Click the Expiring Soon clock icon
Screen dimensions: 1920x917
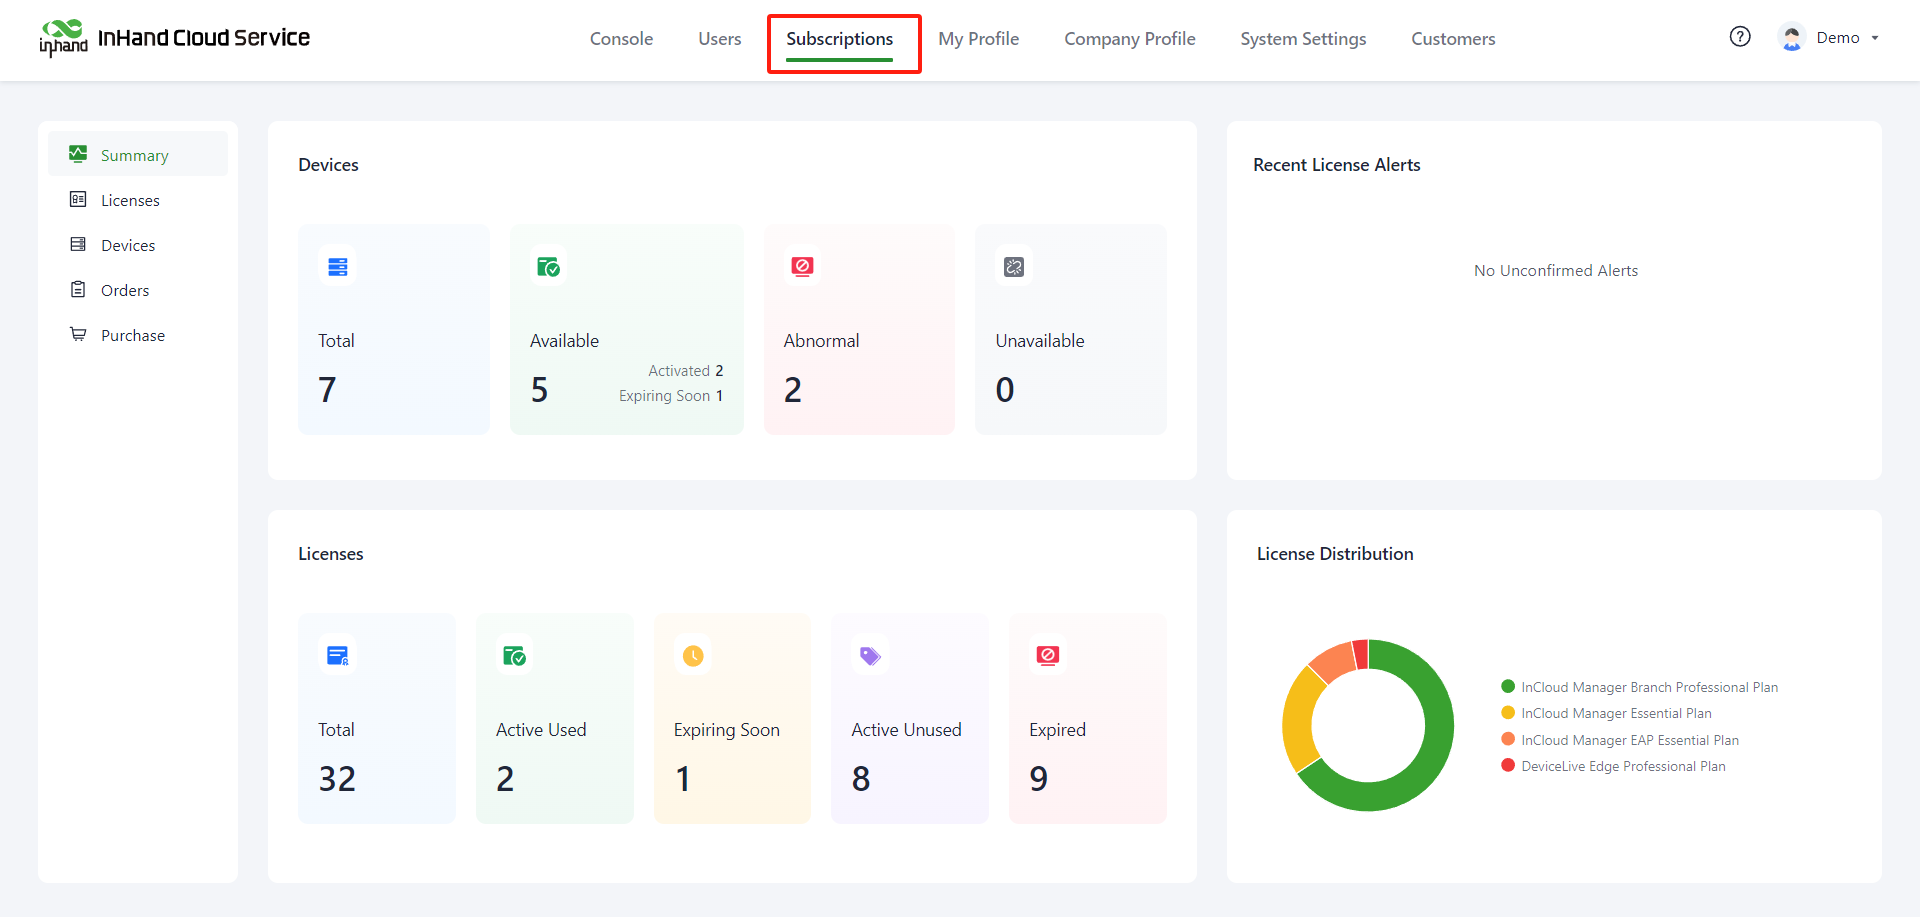point(693,656)
